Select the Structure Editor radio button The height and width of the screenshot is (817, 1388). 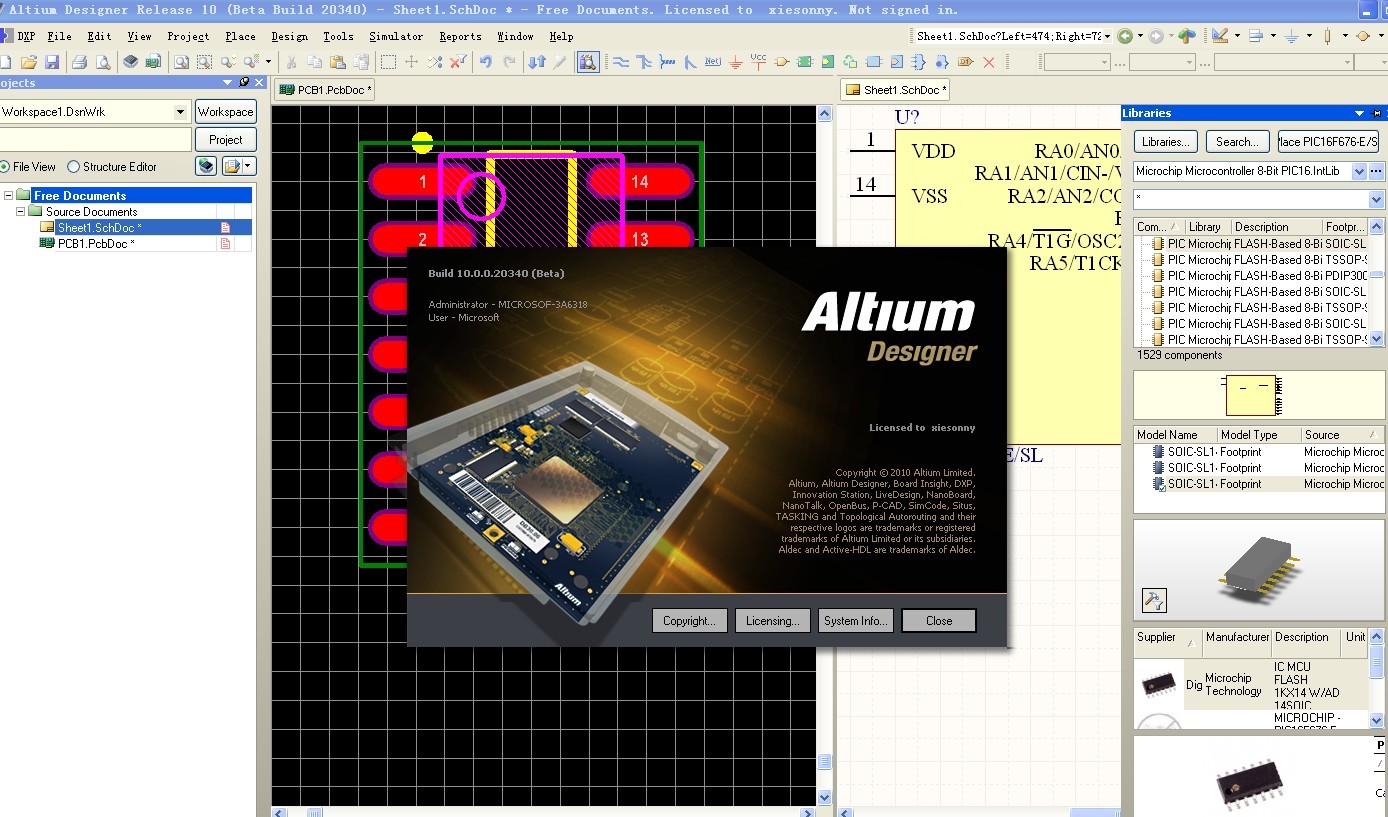click(73, 167)
